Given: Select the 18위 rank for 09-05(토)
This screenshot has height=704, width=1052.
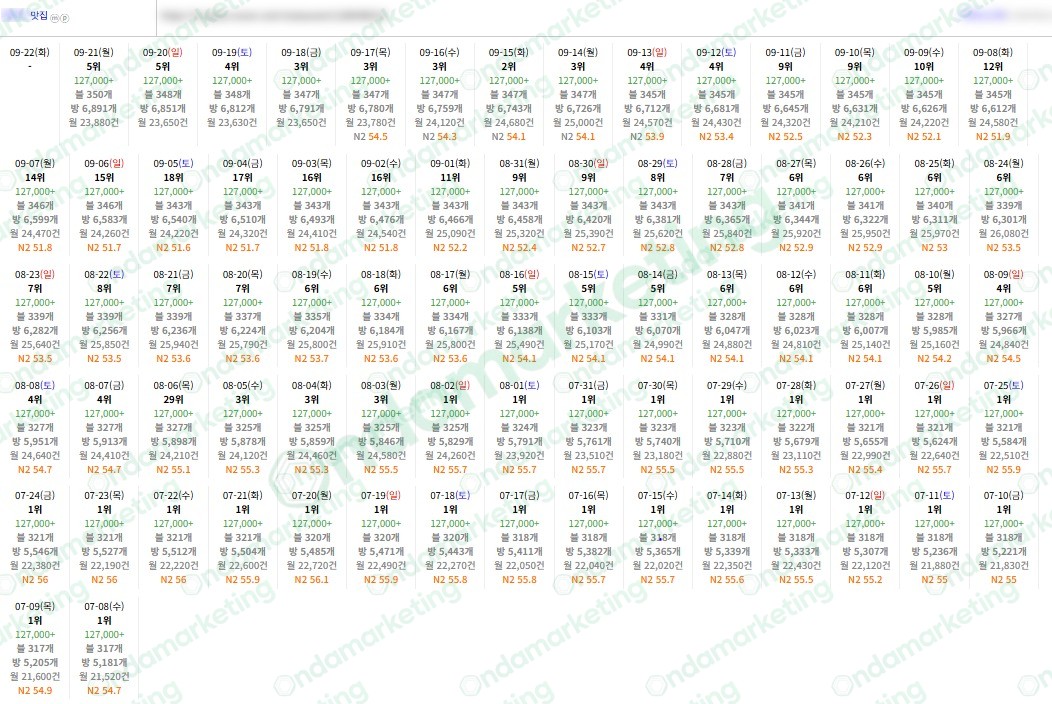Looking at the screenshot, I should click(173, 178).
